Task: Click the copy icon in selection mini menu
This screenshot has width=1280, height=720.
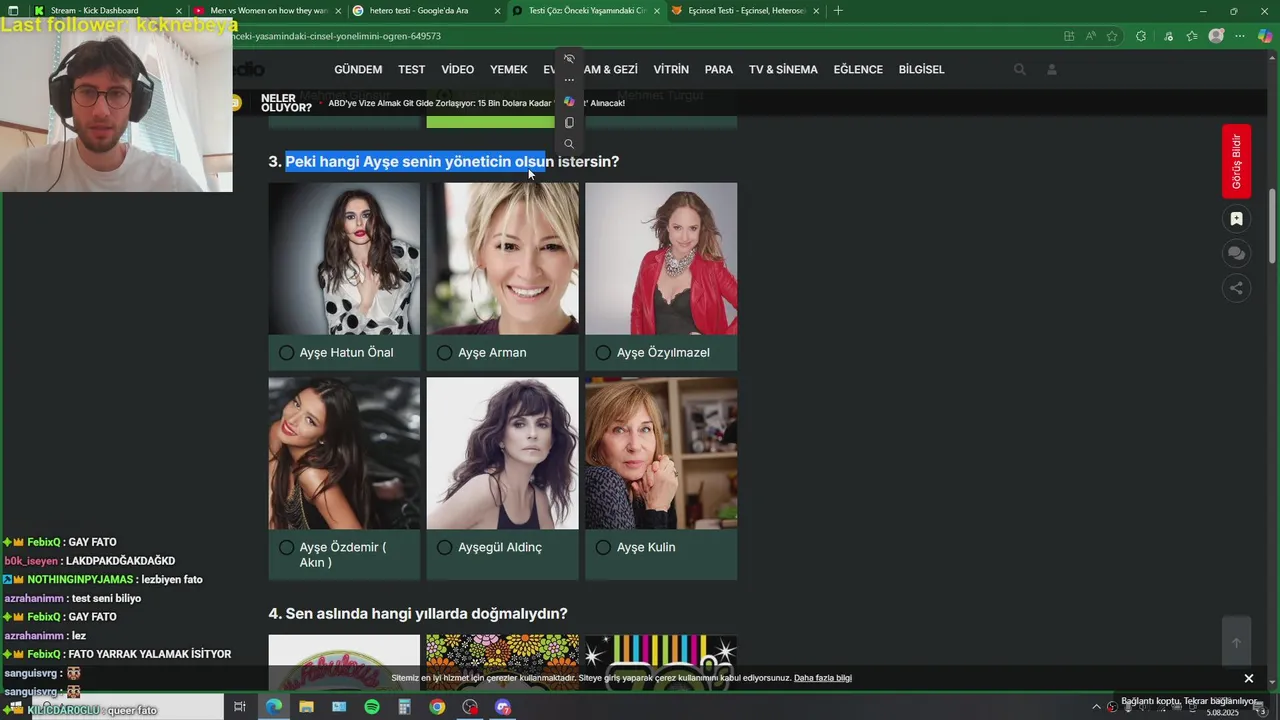Action: (x=569, y=123)
